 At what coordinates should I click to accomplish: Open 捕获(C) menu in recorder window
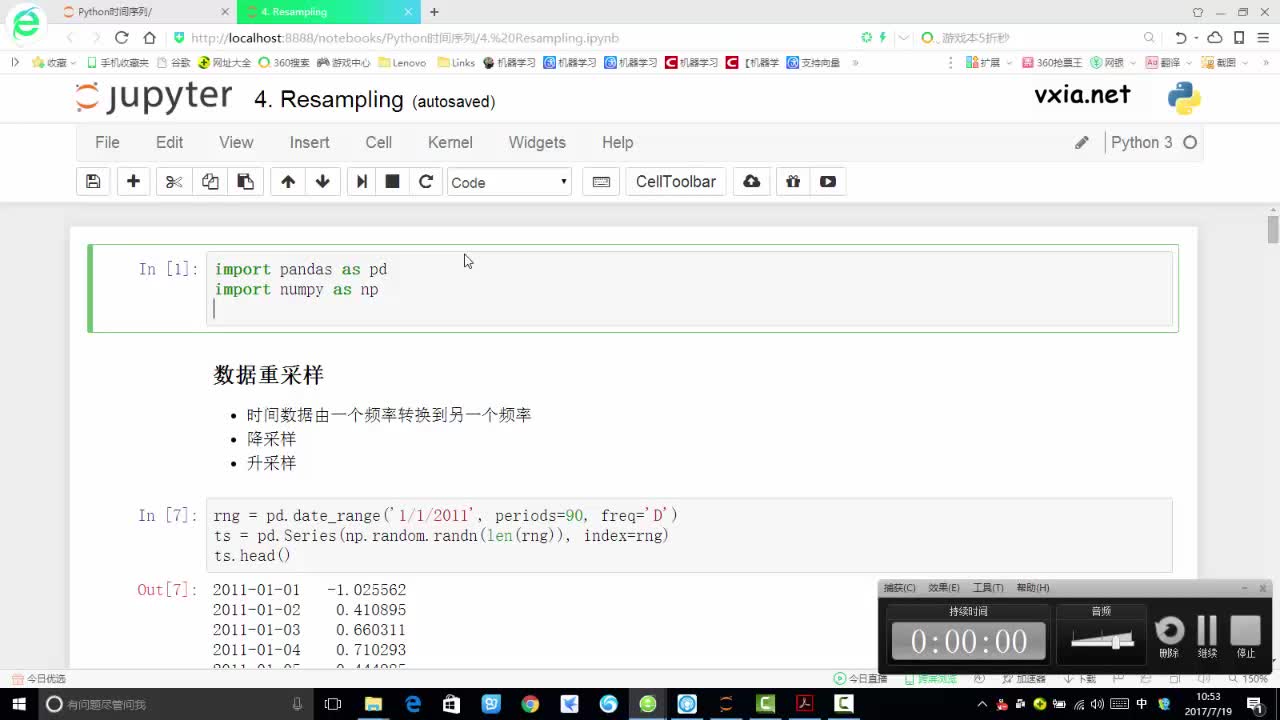[900, 588]
